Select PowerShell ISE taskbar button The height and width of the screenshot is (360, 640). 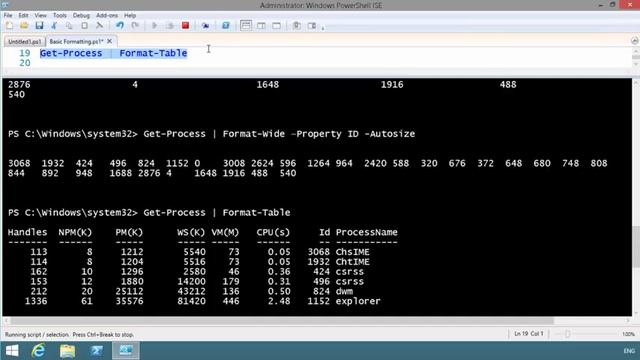tap(126, 351)
